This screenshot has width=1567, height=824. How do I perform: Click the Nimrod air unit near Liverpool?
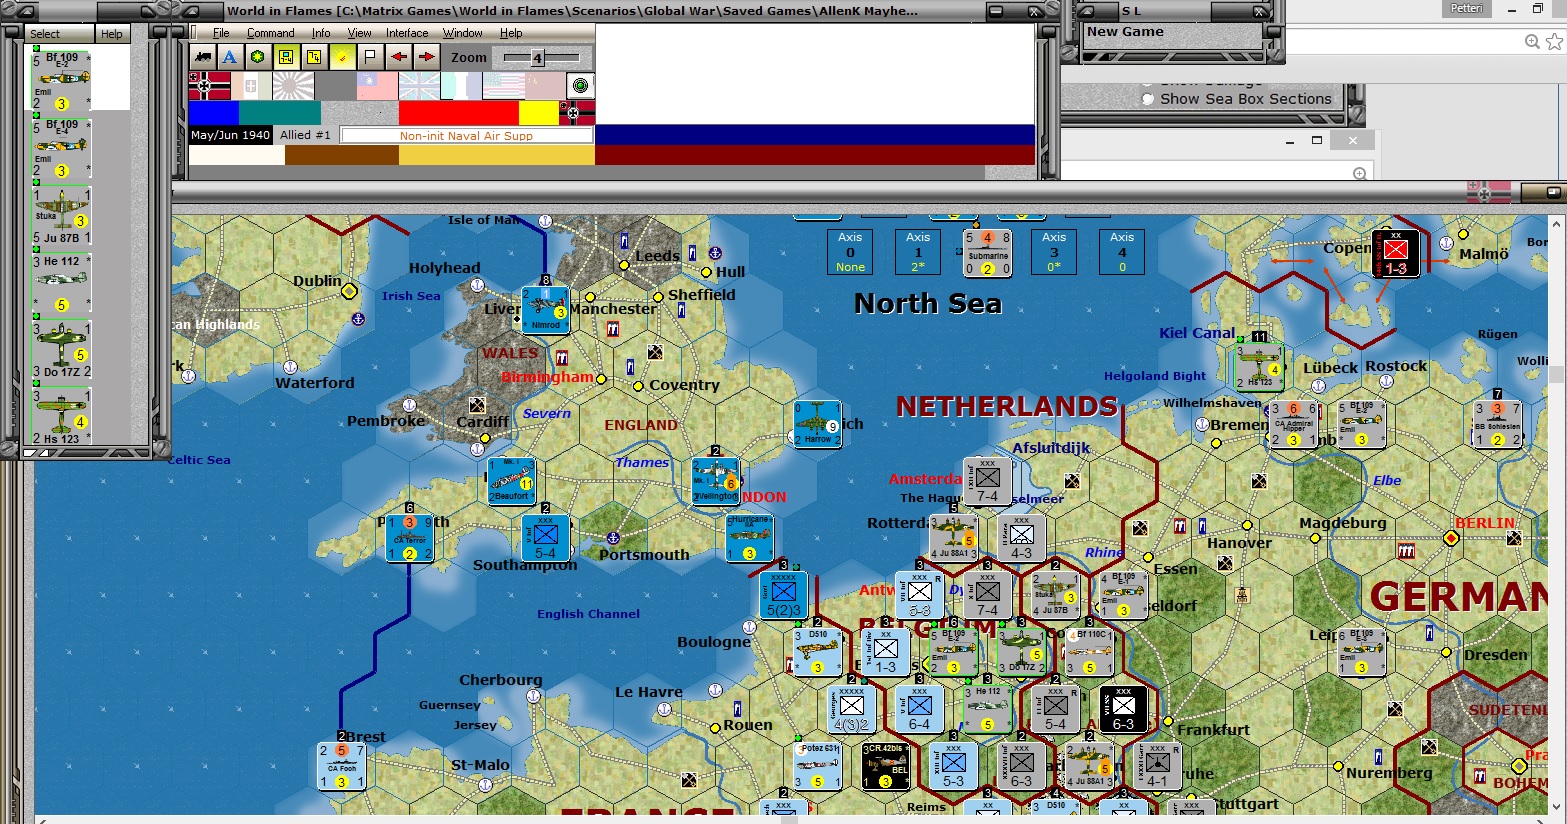coord(546,310)
